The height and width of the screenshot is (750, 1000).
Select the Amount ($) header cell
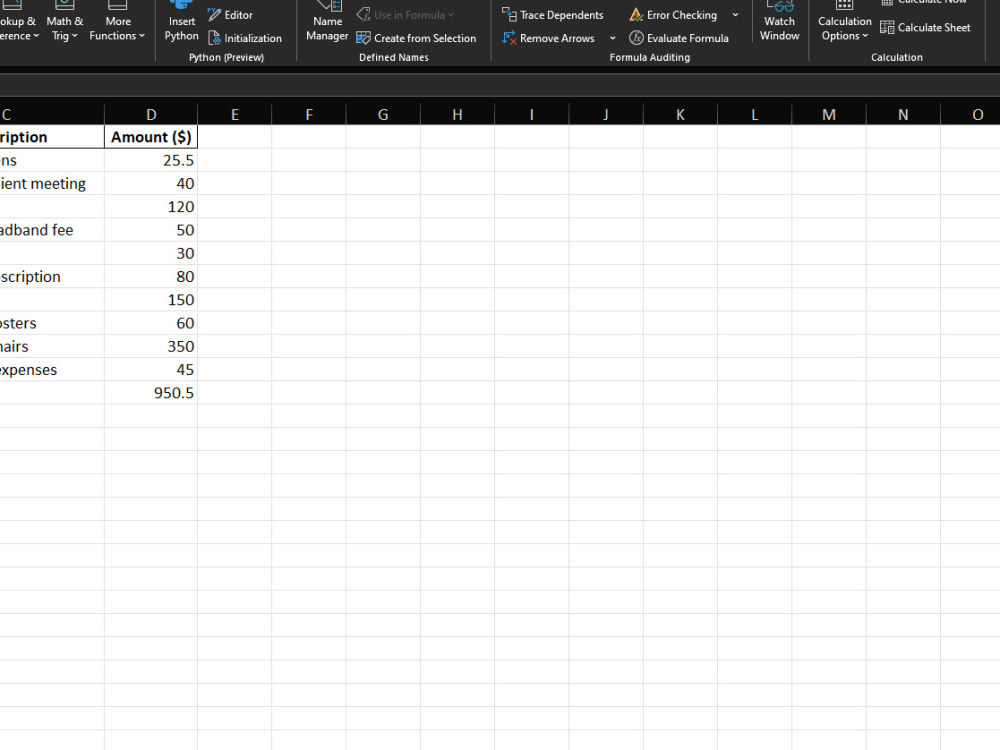[151, 137]
